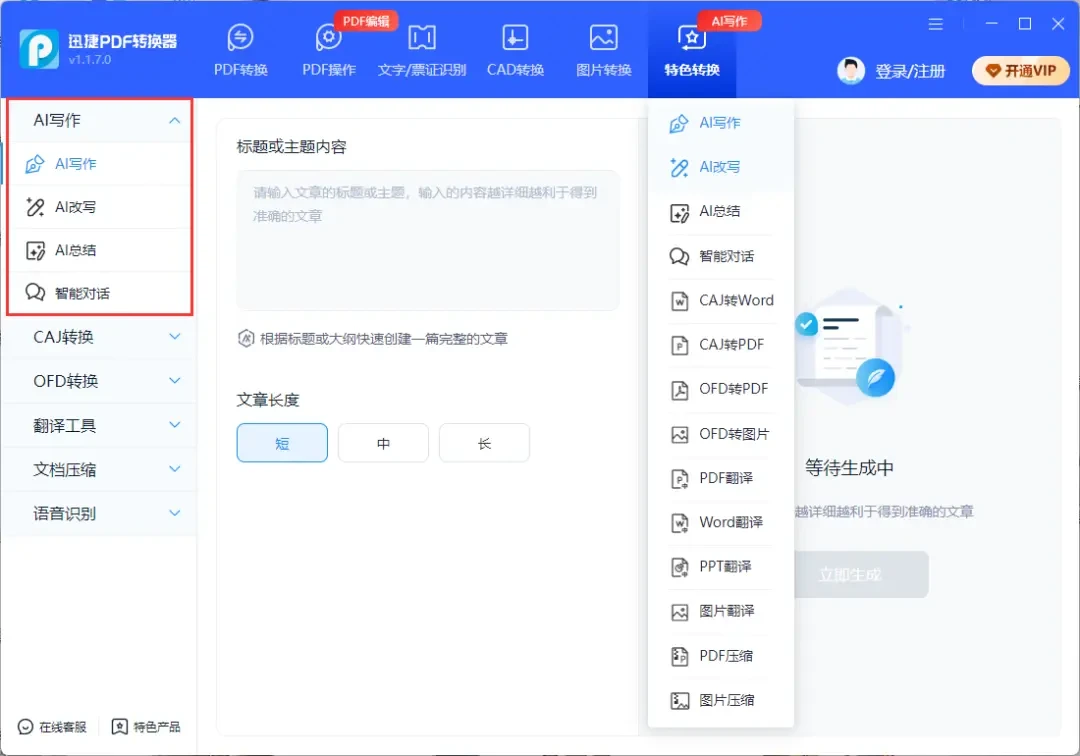Image resolution: width=1080 pixels, height=756 pixels.
Task: Select the 短 article length option
Action: pos(282,443)
